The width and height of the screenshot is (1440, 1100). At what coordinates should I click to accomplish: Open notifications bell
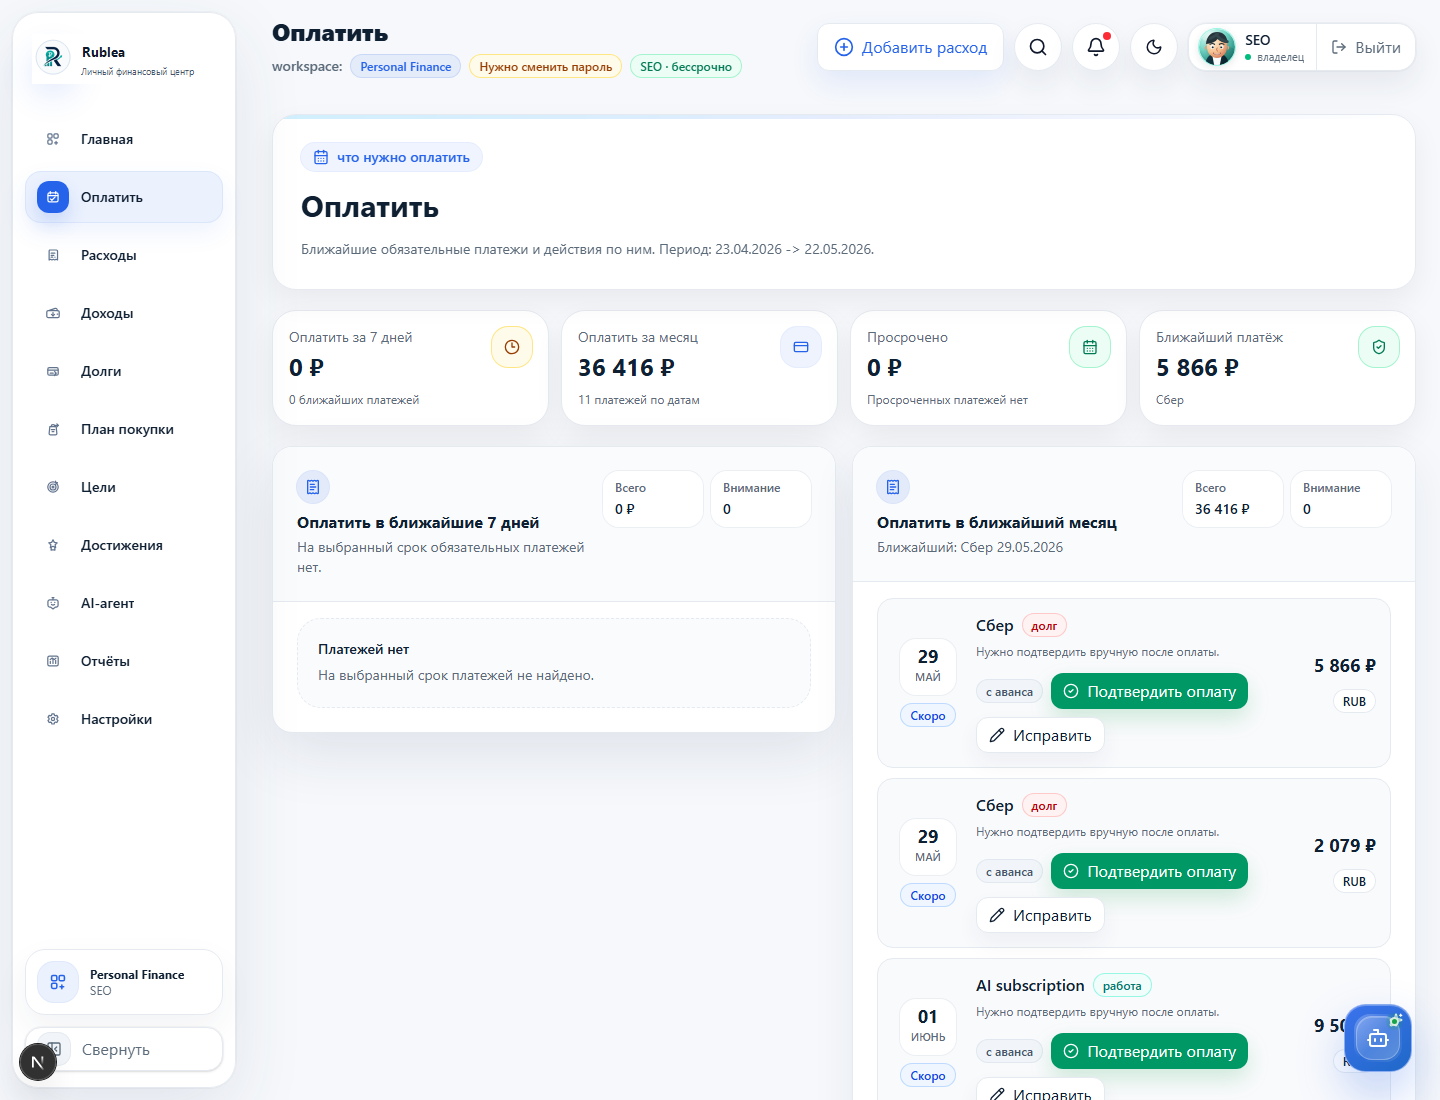coord(1096,47)
